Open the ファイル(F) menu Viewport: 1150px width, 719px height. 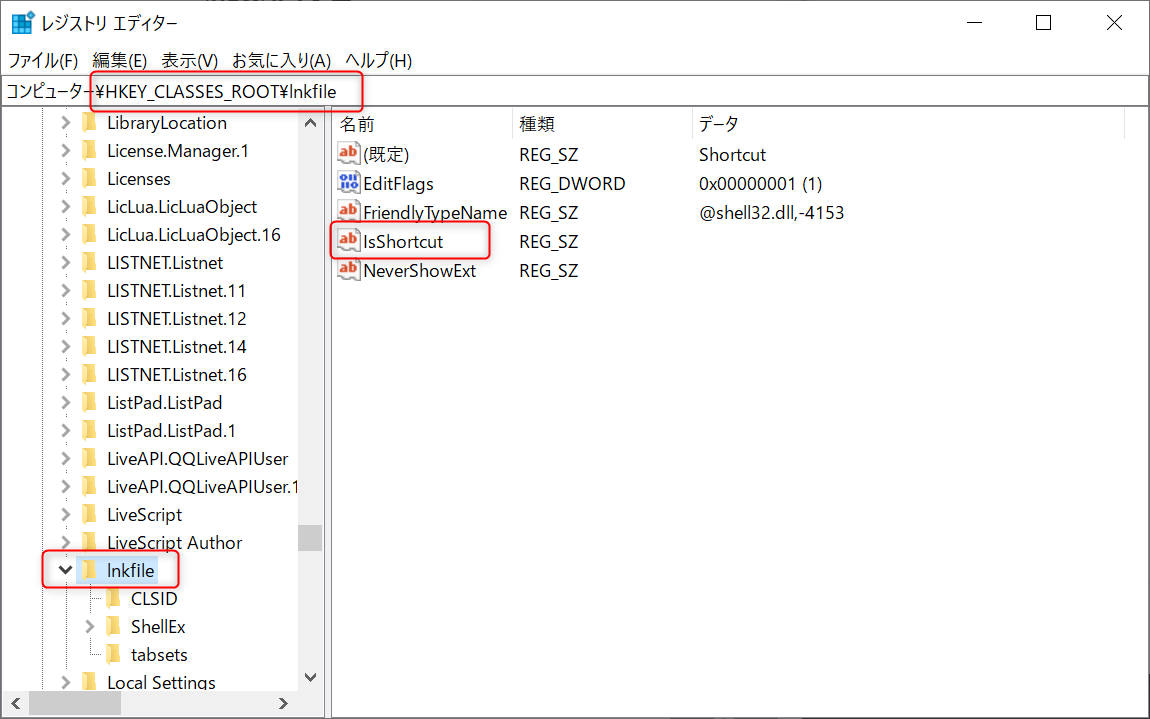(43, 61)
